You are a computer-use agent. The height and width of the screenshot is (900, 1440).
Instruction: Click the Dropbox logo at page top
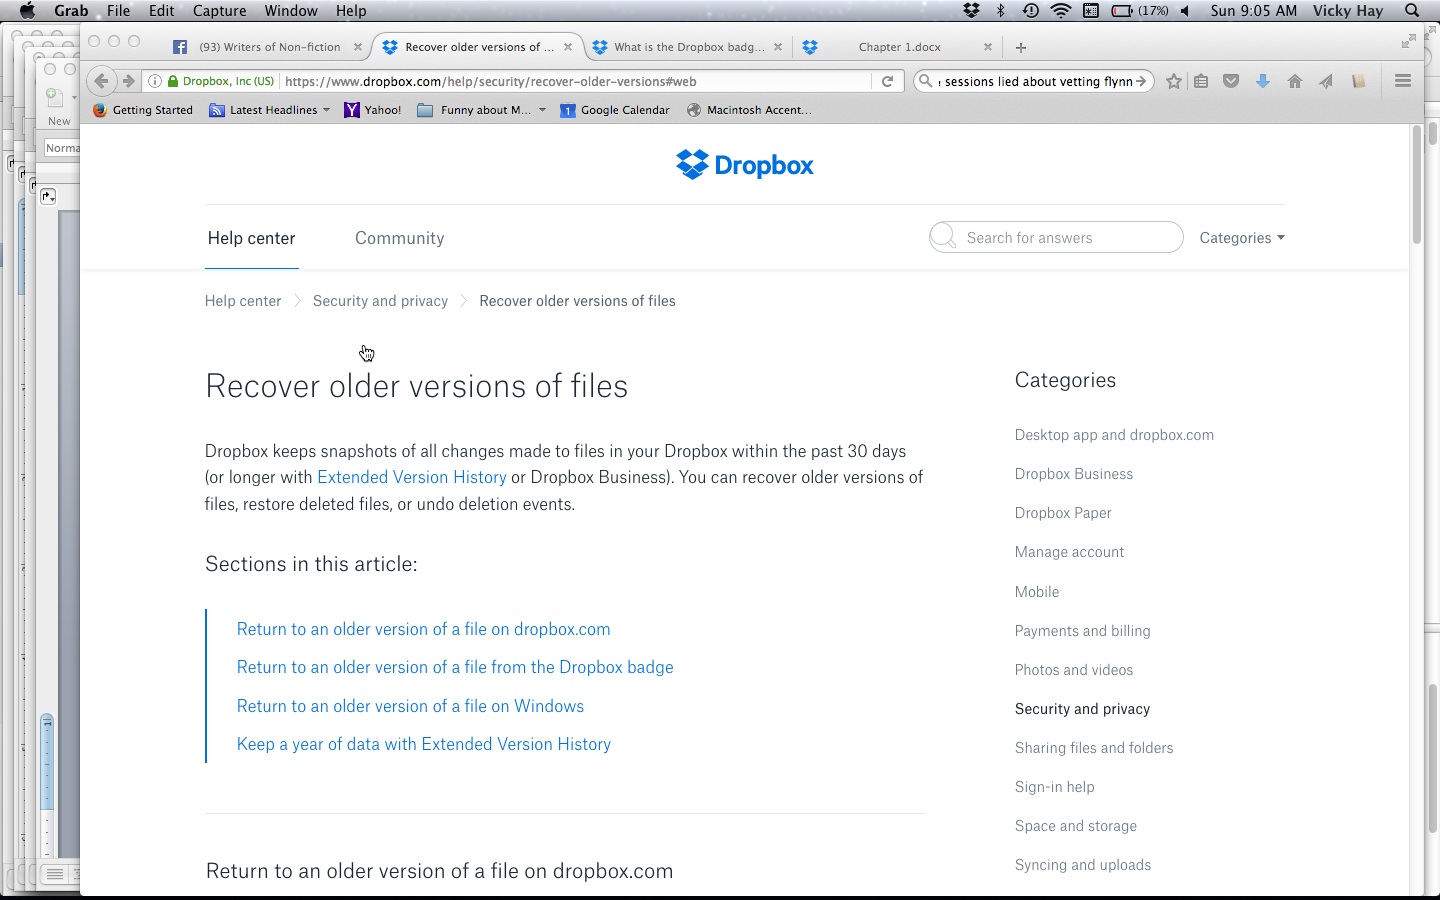[x=745, y=165]
